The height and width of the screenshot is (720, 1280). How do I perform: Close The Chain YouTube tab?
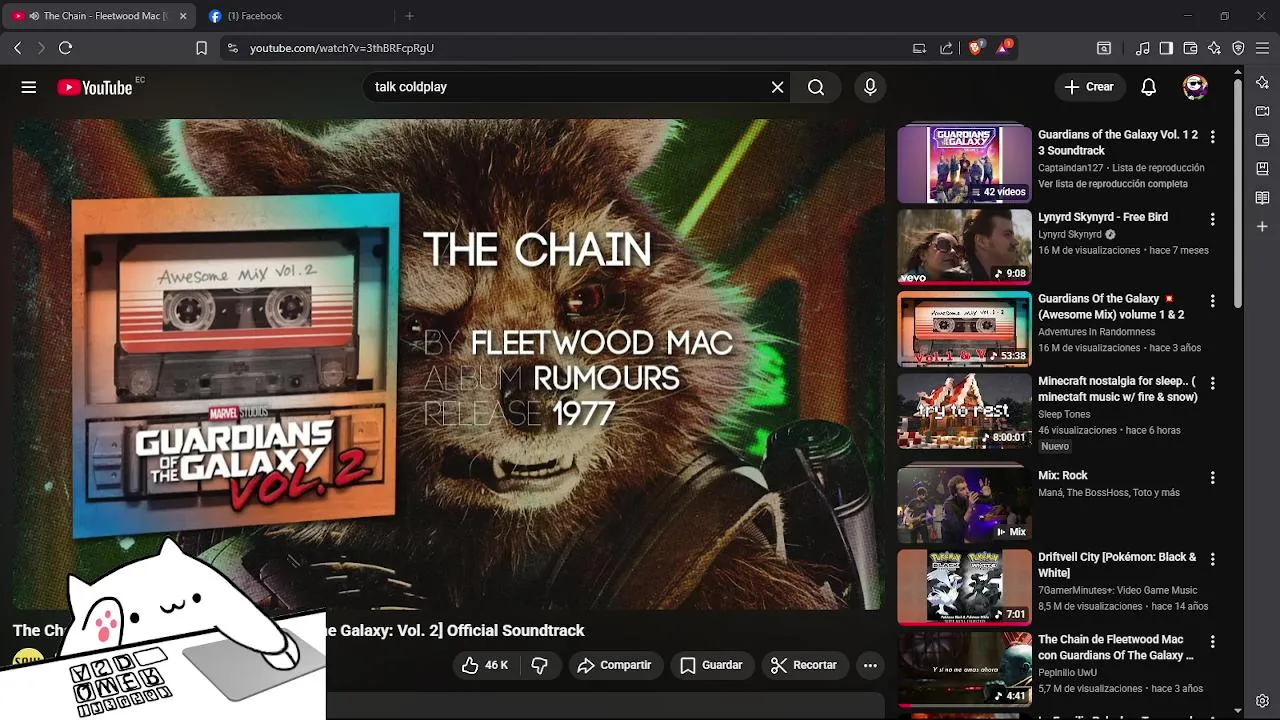point(183,16)
